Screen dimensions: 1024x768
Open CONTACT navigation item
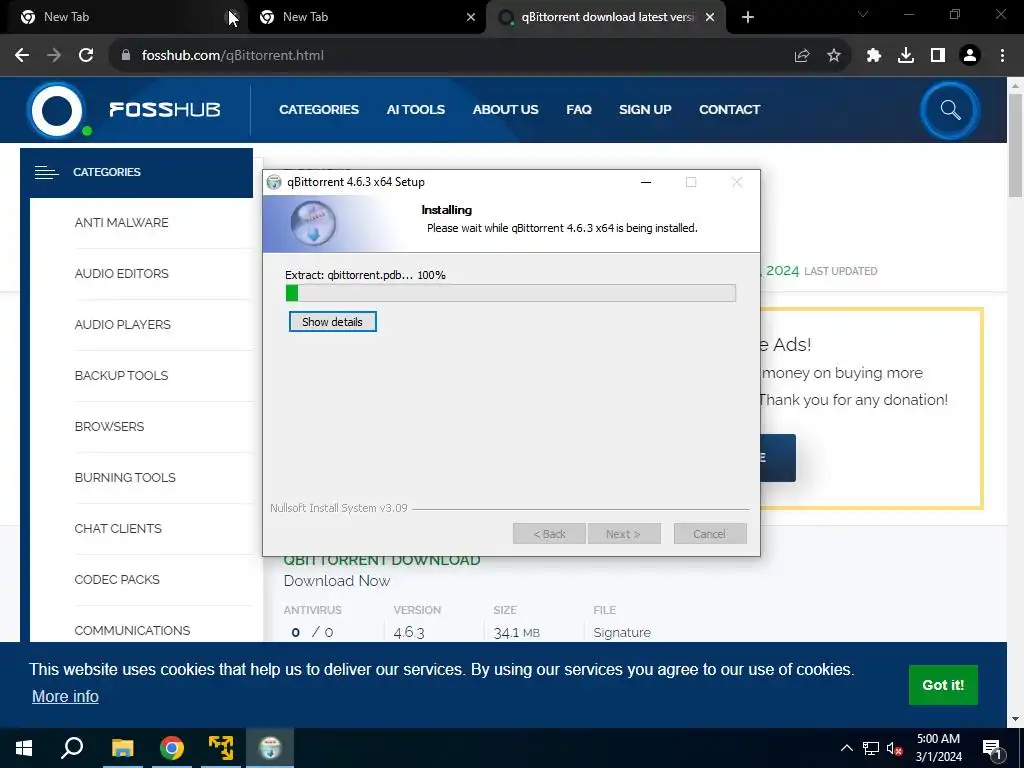pyautogui.click(x=729, y=110)
